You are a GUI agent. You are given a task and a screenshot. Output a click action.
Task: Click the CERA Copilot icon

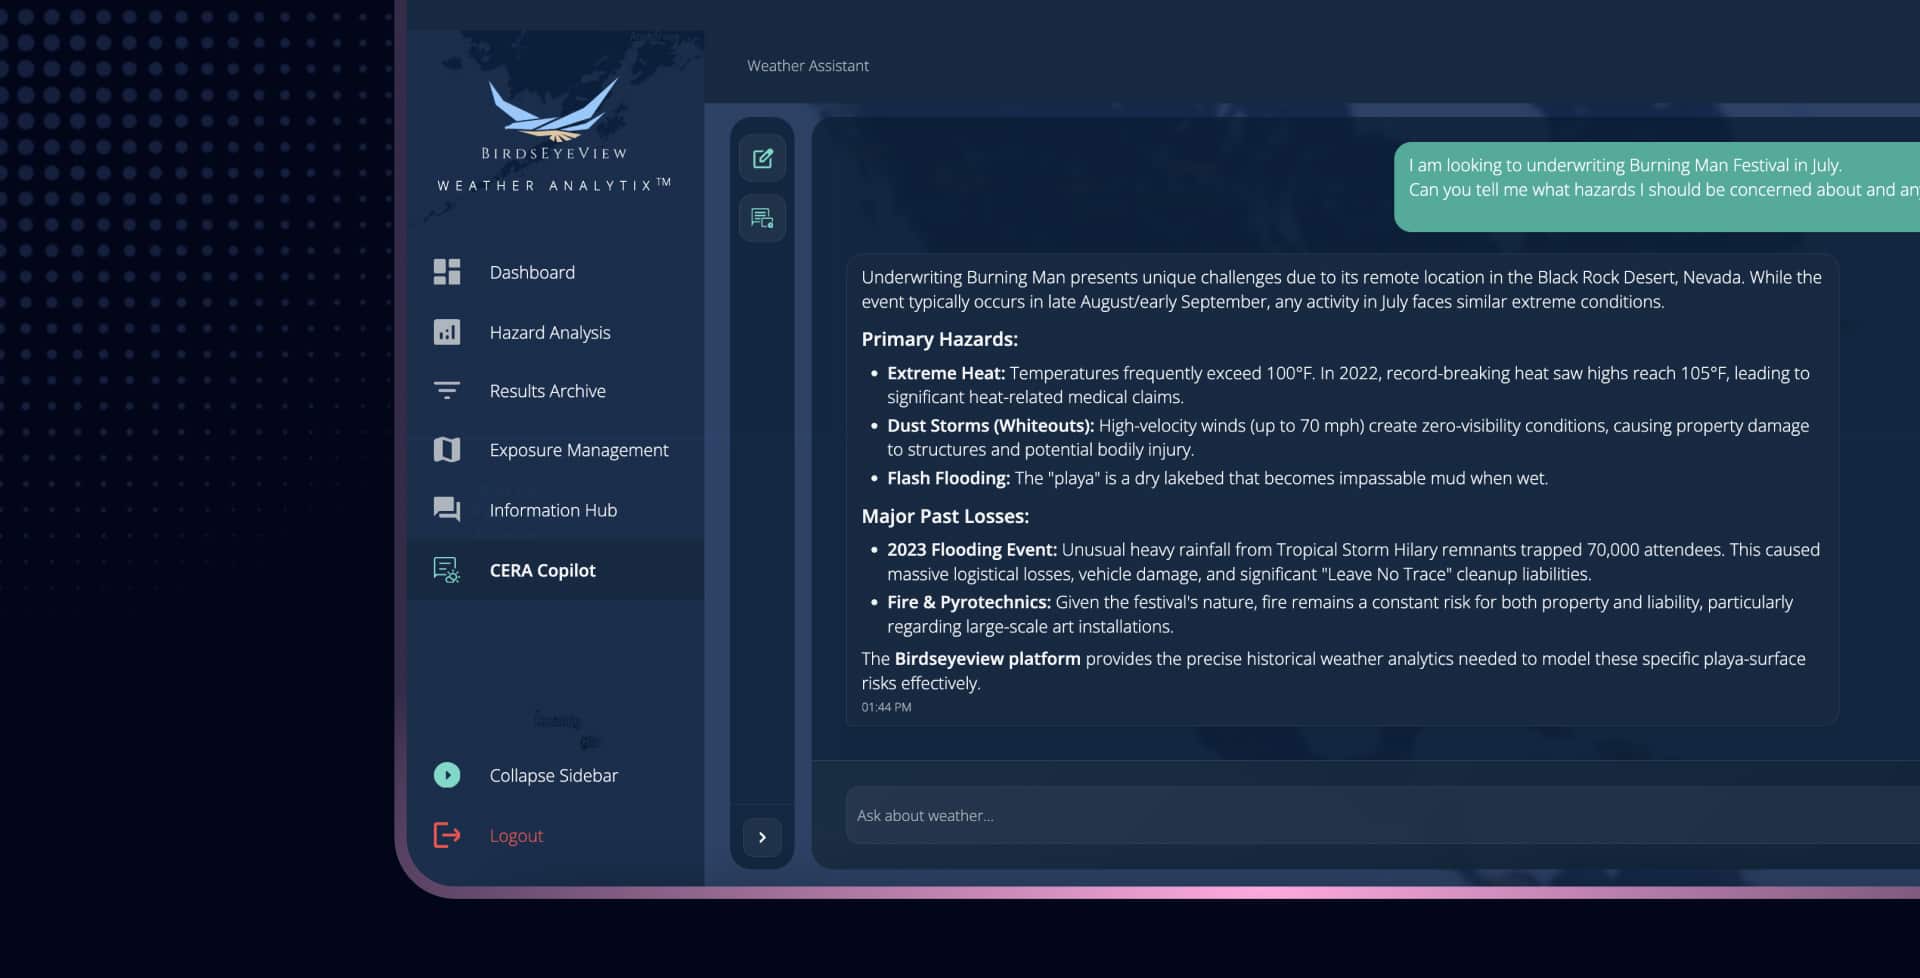click(447, 570)
